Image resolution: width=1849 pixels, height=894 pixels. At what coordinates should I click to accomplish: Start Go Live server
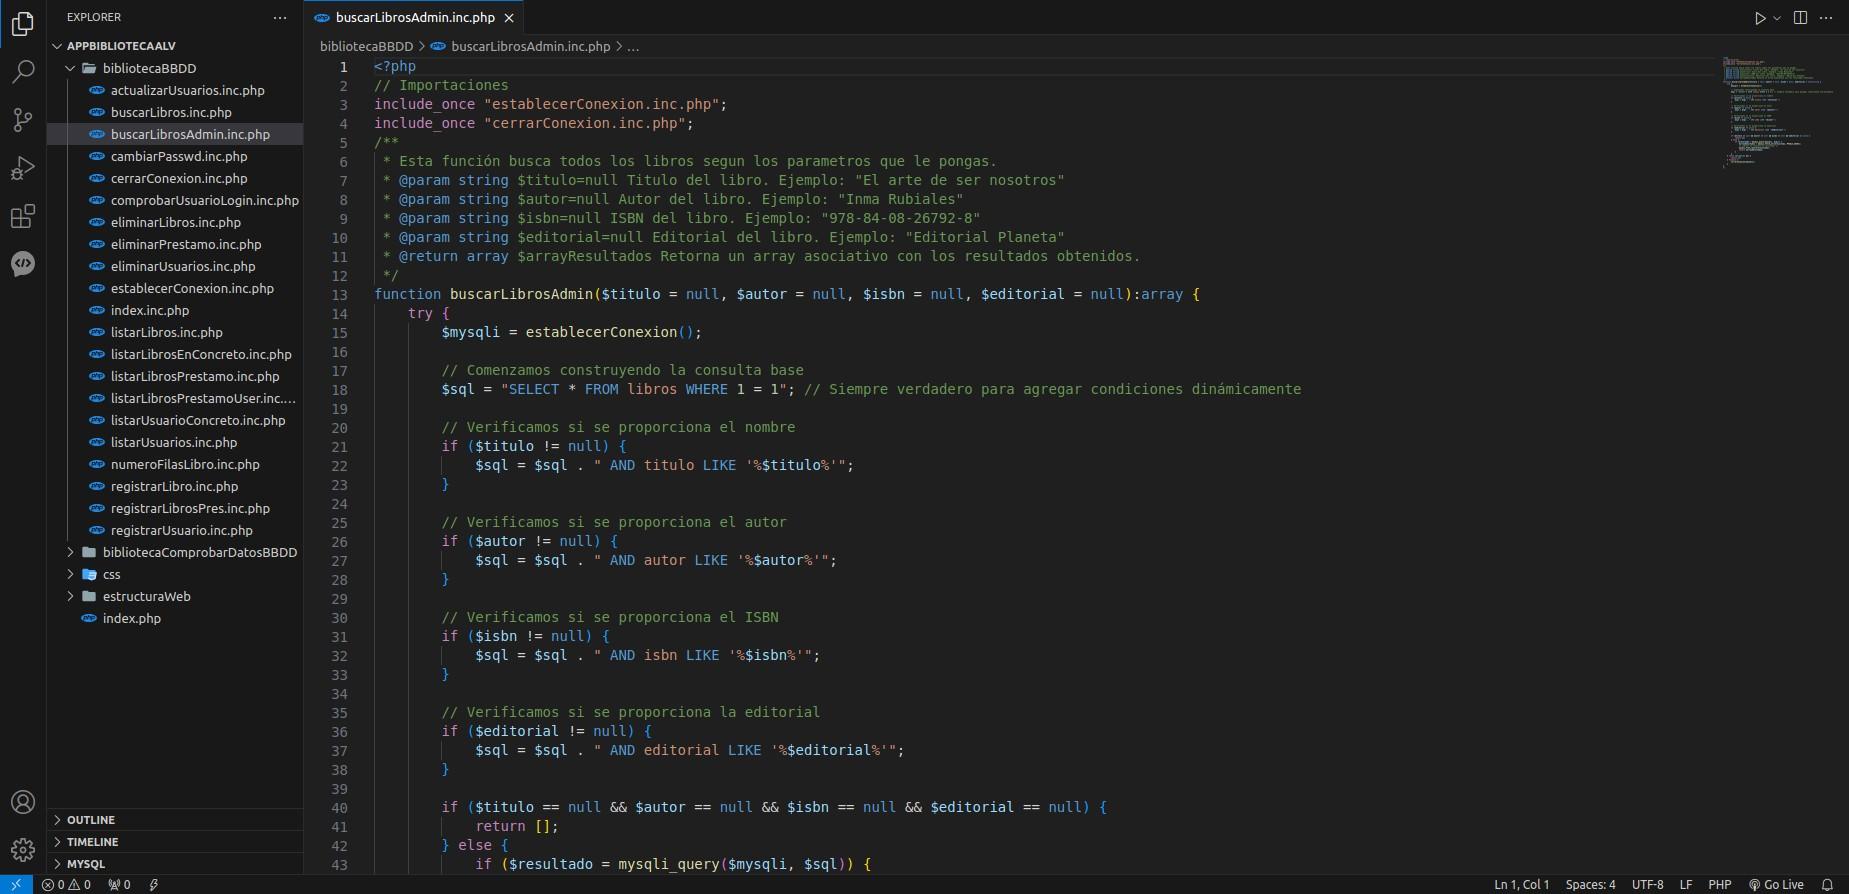click(1776, 885)
